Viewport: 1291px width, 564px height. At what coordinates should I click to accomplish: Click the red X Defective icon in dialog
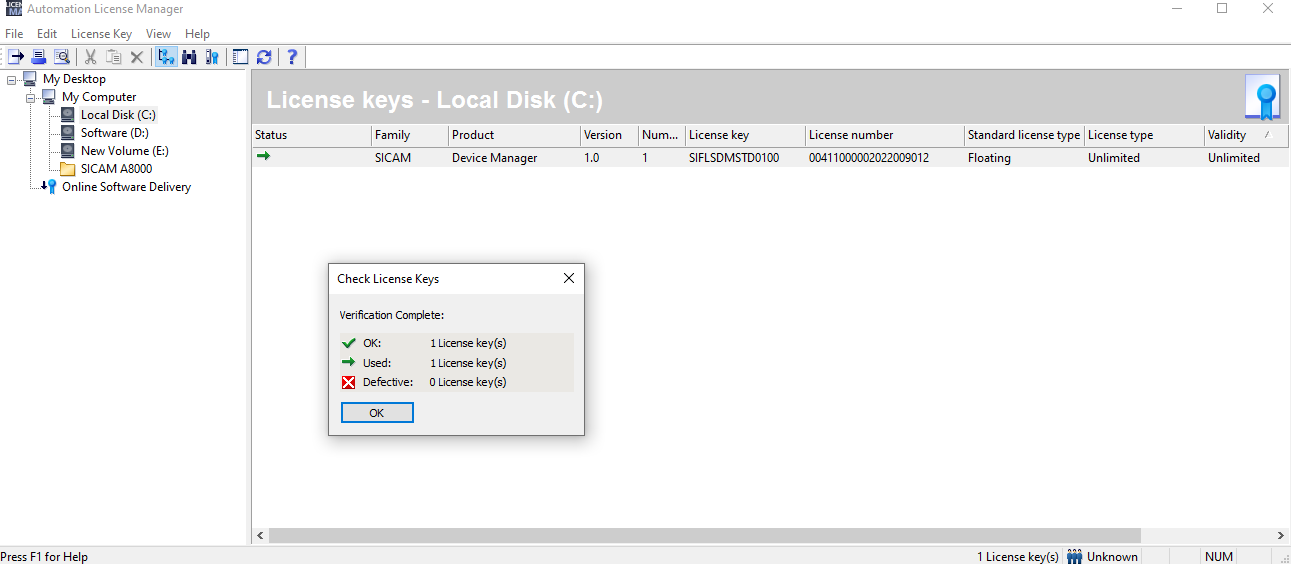pyautogui.click(x=349, y=382)
